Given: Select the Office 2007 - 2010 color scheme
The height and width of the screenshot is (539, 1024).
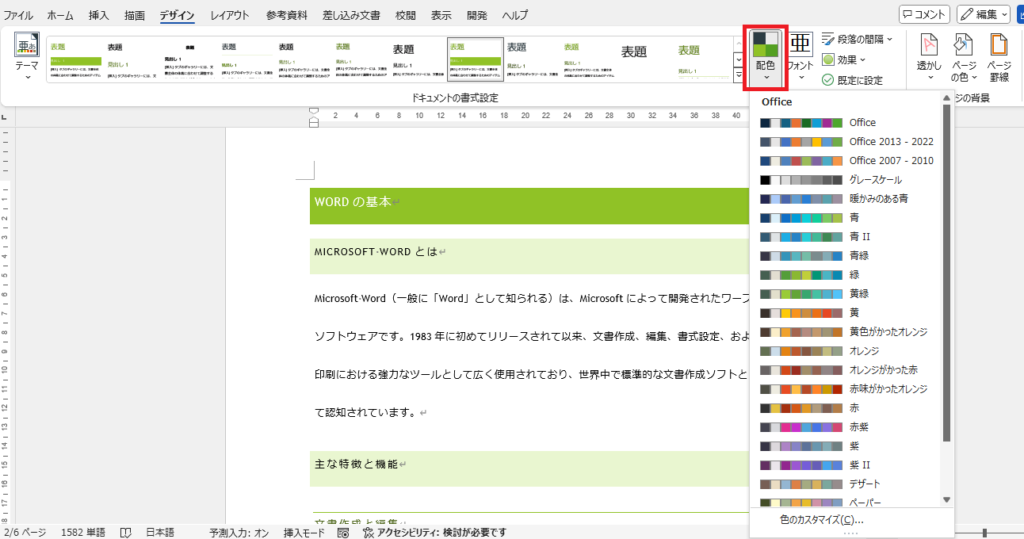Looking at the screenshot, I should [848, 160].
